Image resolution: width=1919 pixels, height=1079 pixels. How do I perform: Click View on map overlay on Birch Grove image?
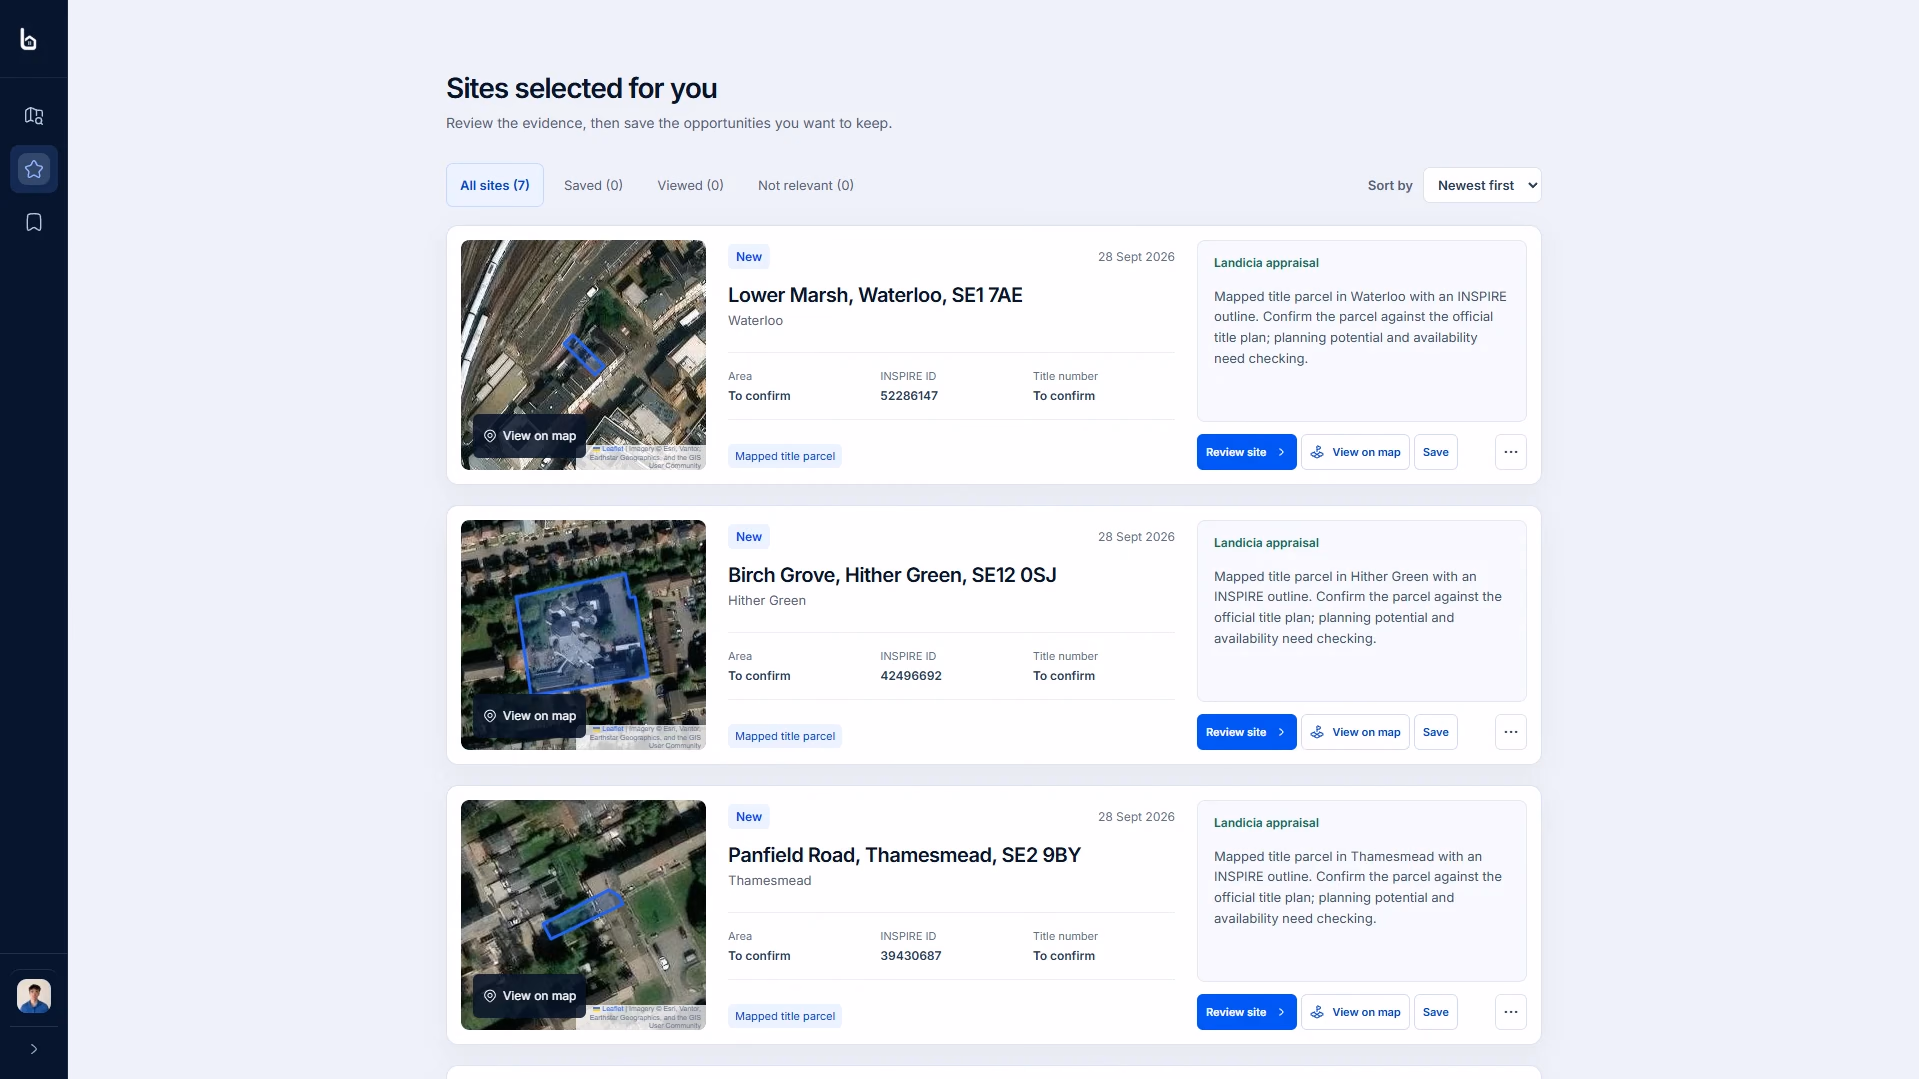point(529,716)
